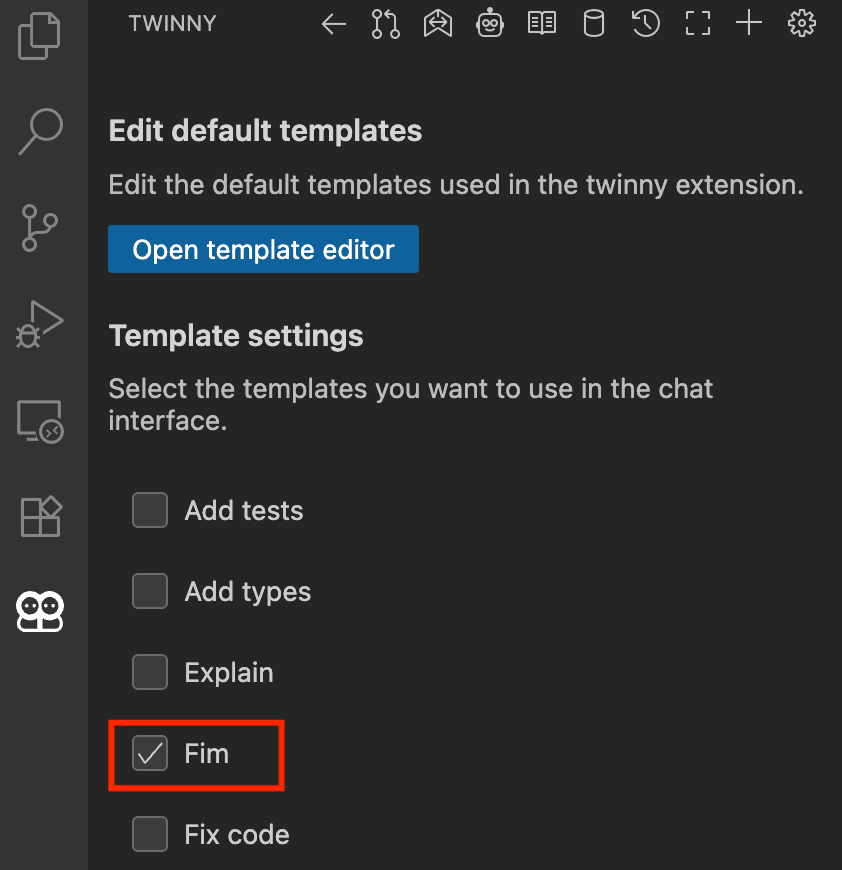Click the fullscreen brackets icon

click(698, 24)
